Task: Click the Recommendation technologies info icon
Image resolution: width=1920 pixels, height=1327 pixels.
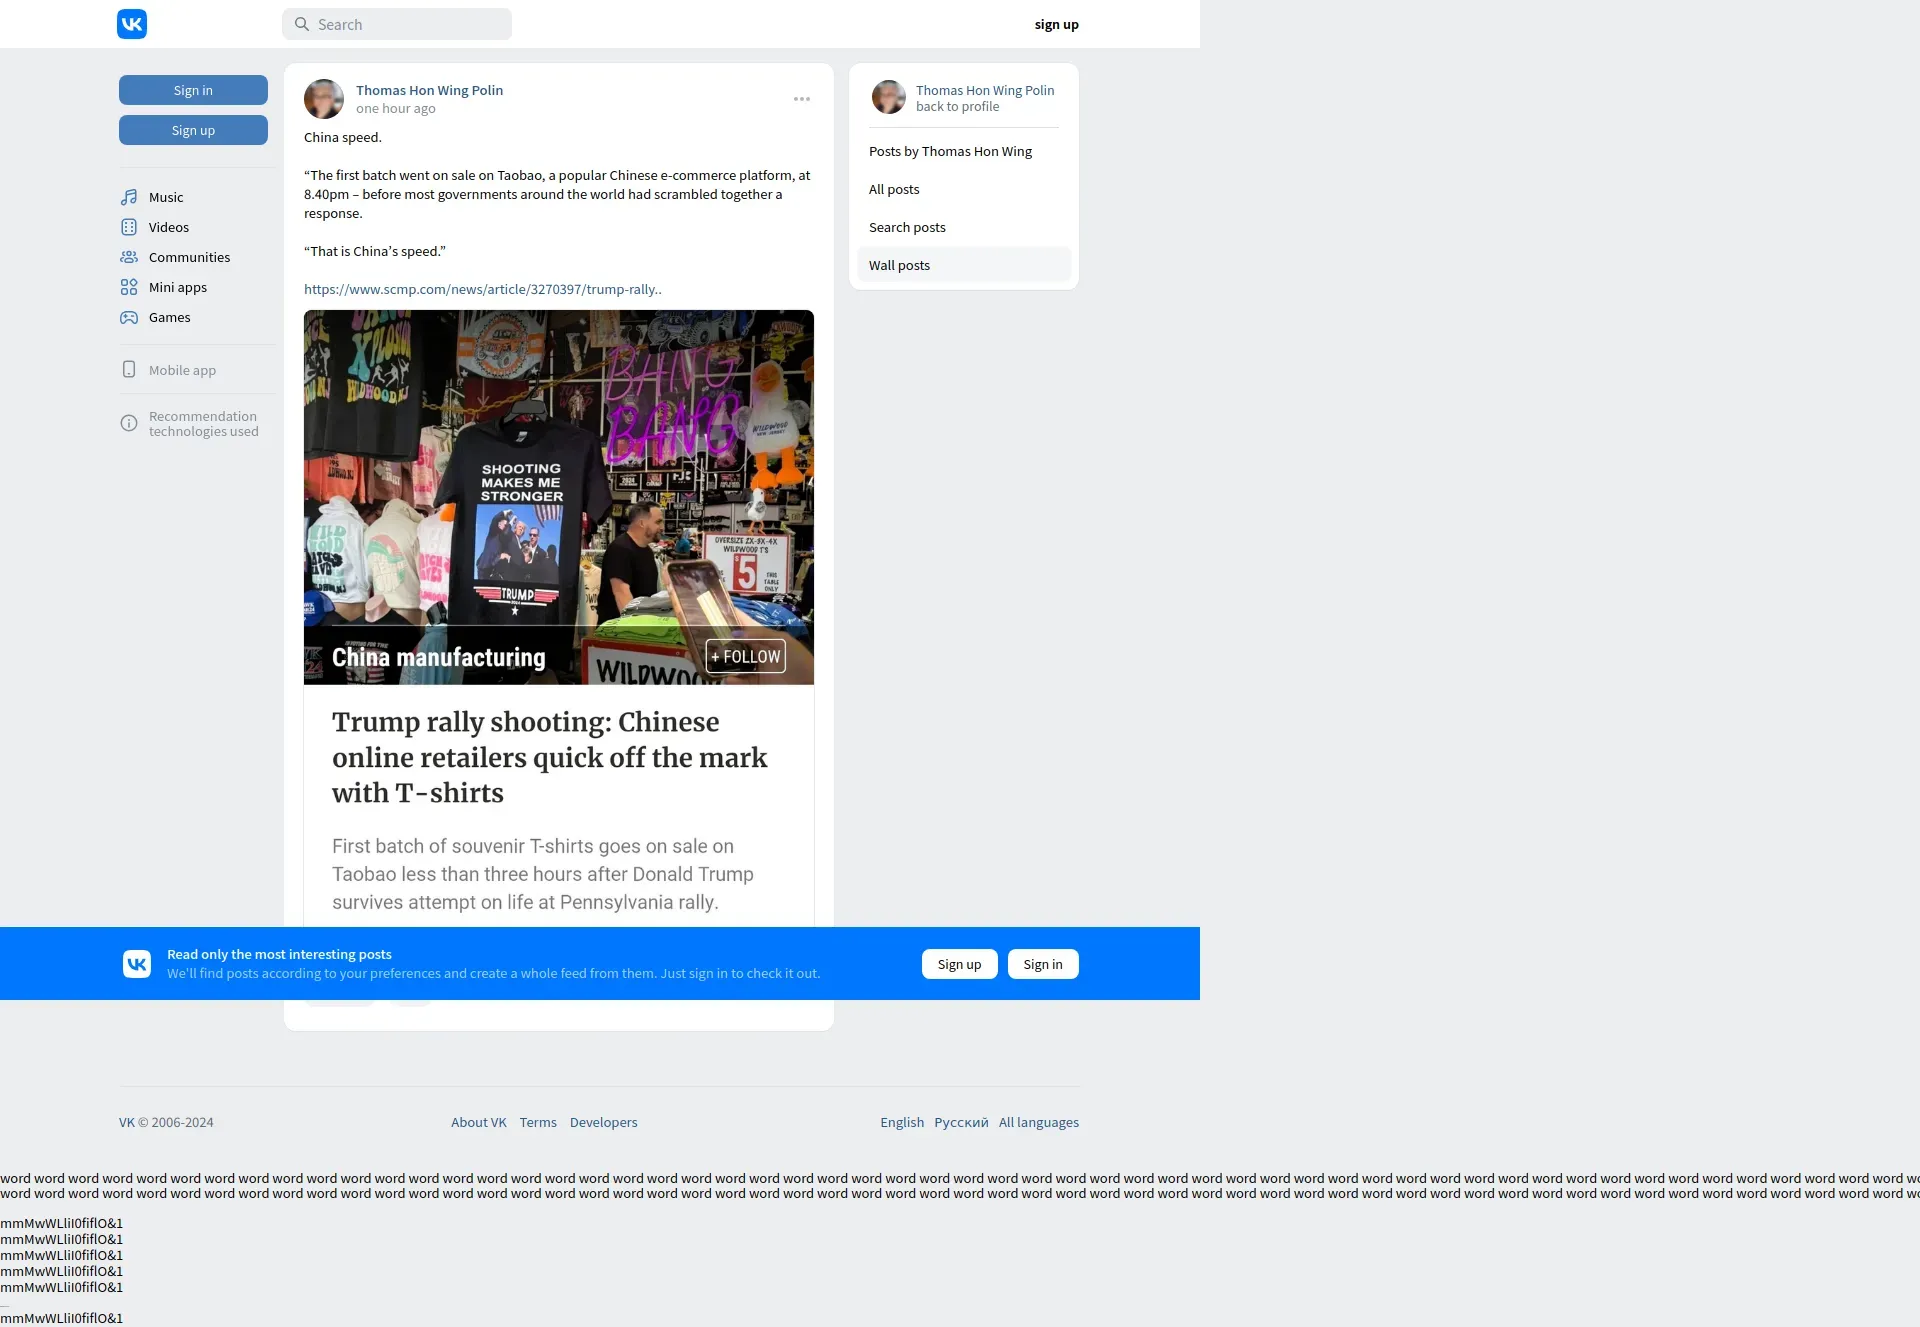Action: [129, 423]
